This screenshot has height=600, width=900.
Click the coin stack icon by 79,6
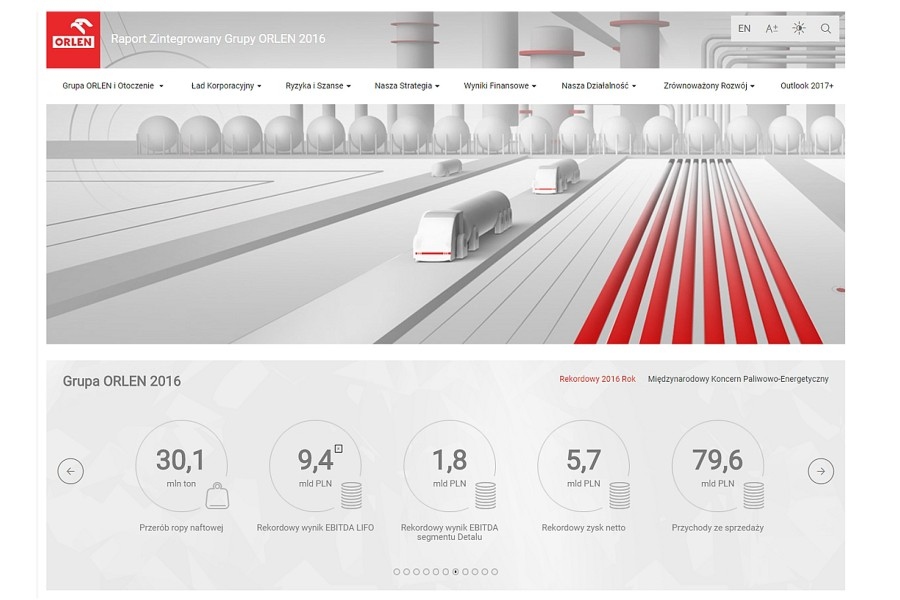pos(753,494)
